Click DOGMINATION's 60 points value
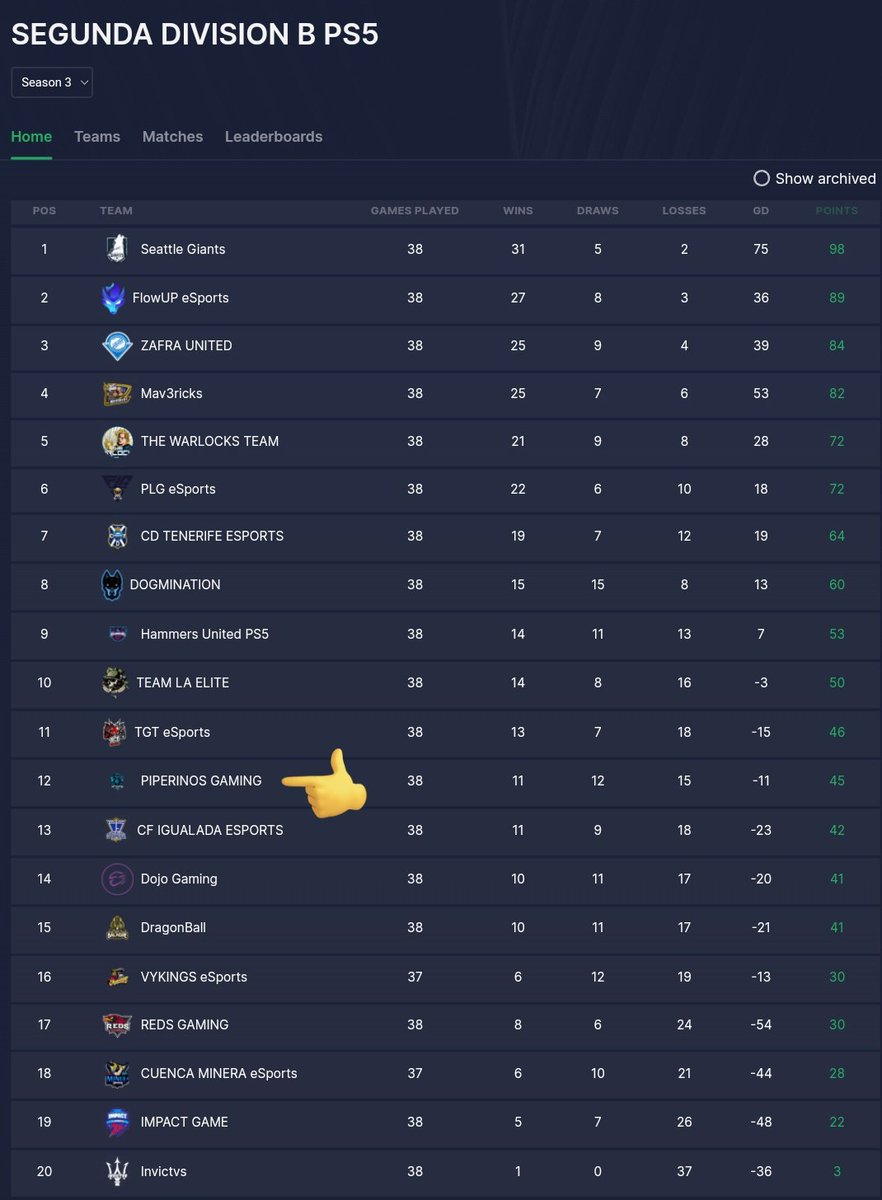 coord(837,584)
